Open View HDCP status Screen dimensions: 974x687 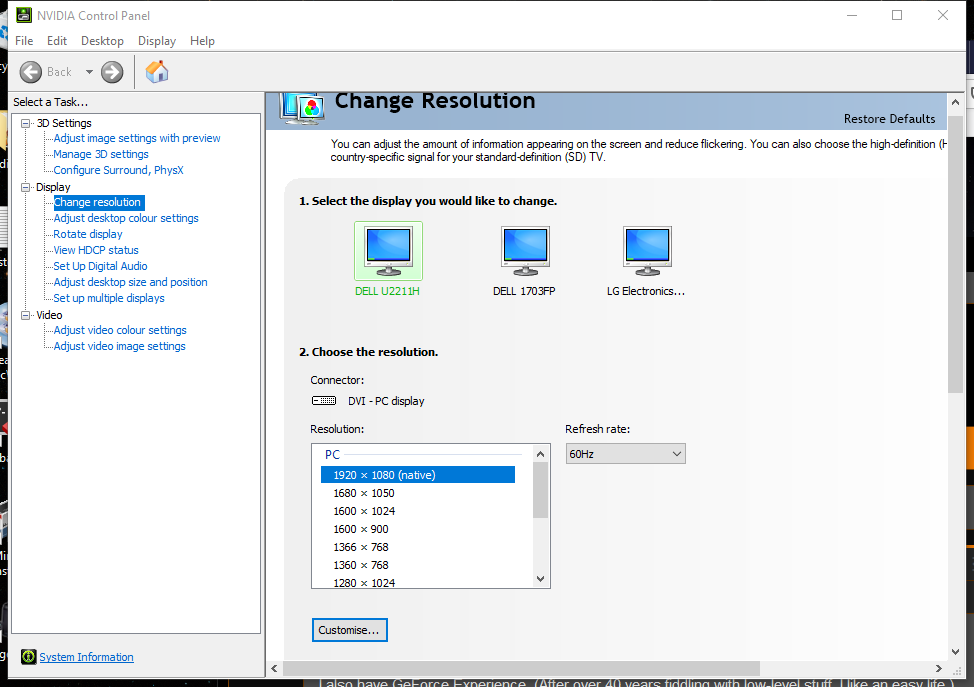pyautogui.click(x=96, y=250)
